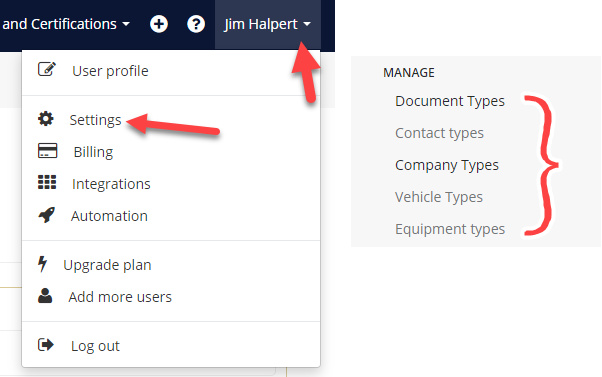Click the plus add icon in navbar

[159, 24]
